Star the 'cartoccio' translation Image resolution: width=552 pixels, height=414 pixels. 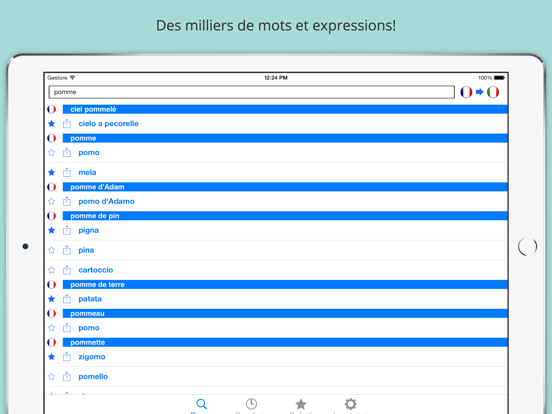tap(51, 270)
